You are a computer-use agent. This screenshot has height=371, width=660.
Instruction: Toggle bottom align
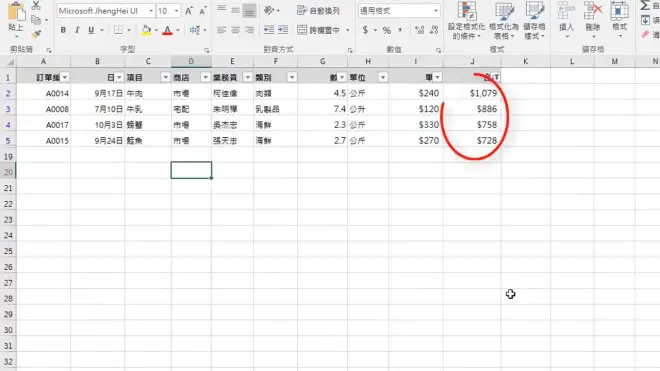click(x=249, y=11)
